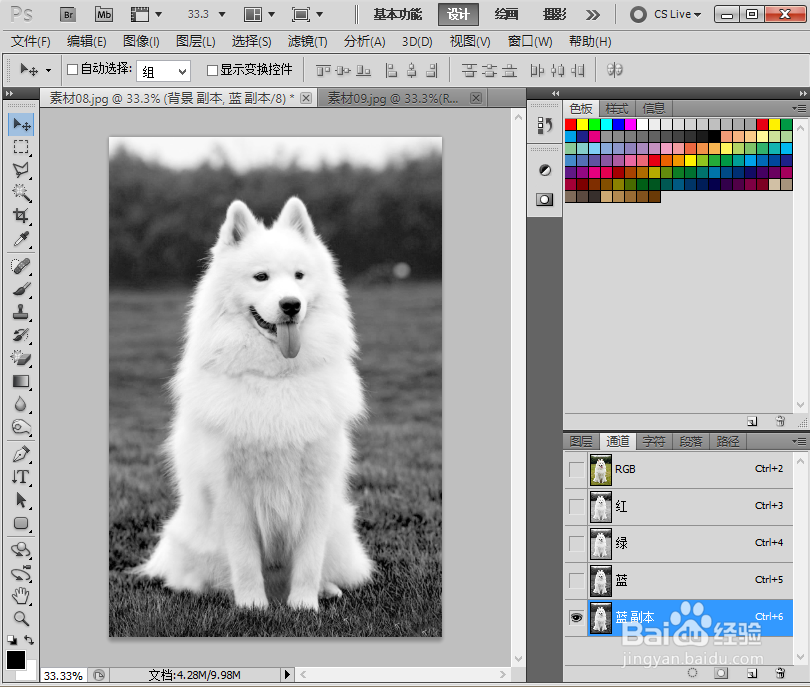Expand the CS Live menu
Viewport: 810px width, 687px height.
[x=665, y=14]
